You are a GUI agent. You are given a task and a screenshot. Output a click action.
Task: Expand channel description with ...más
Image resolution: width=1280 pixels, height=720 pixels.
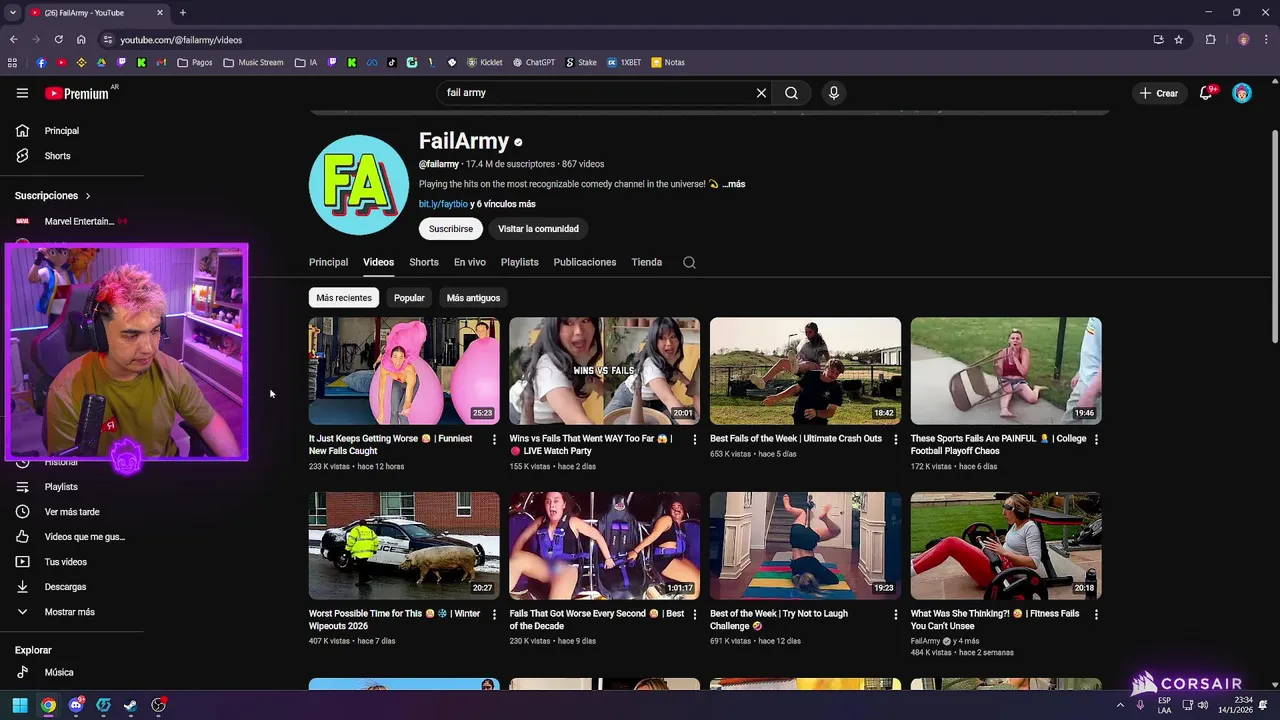pos(734,184)
